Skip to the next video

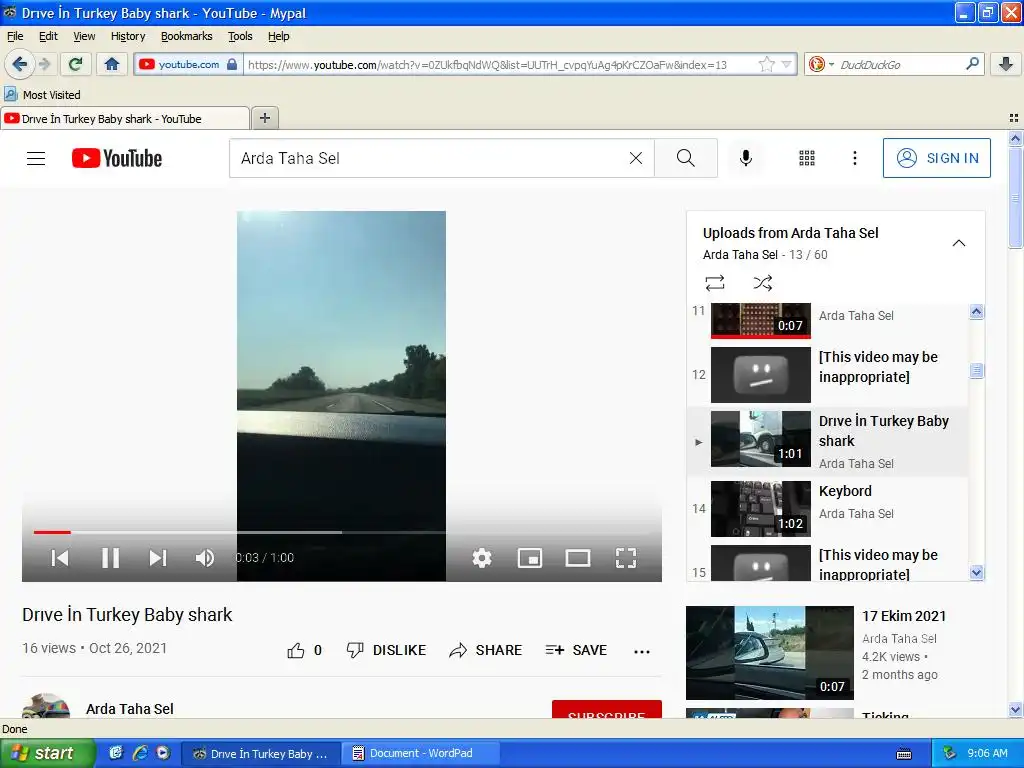coord(157,558)
